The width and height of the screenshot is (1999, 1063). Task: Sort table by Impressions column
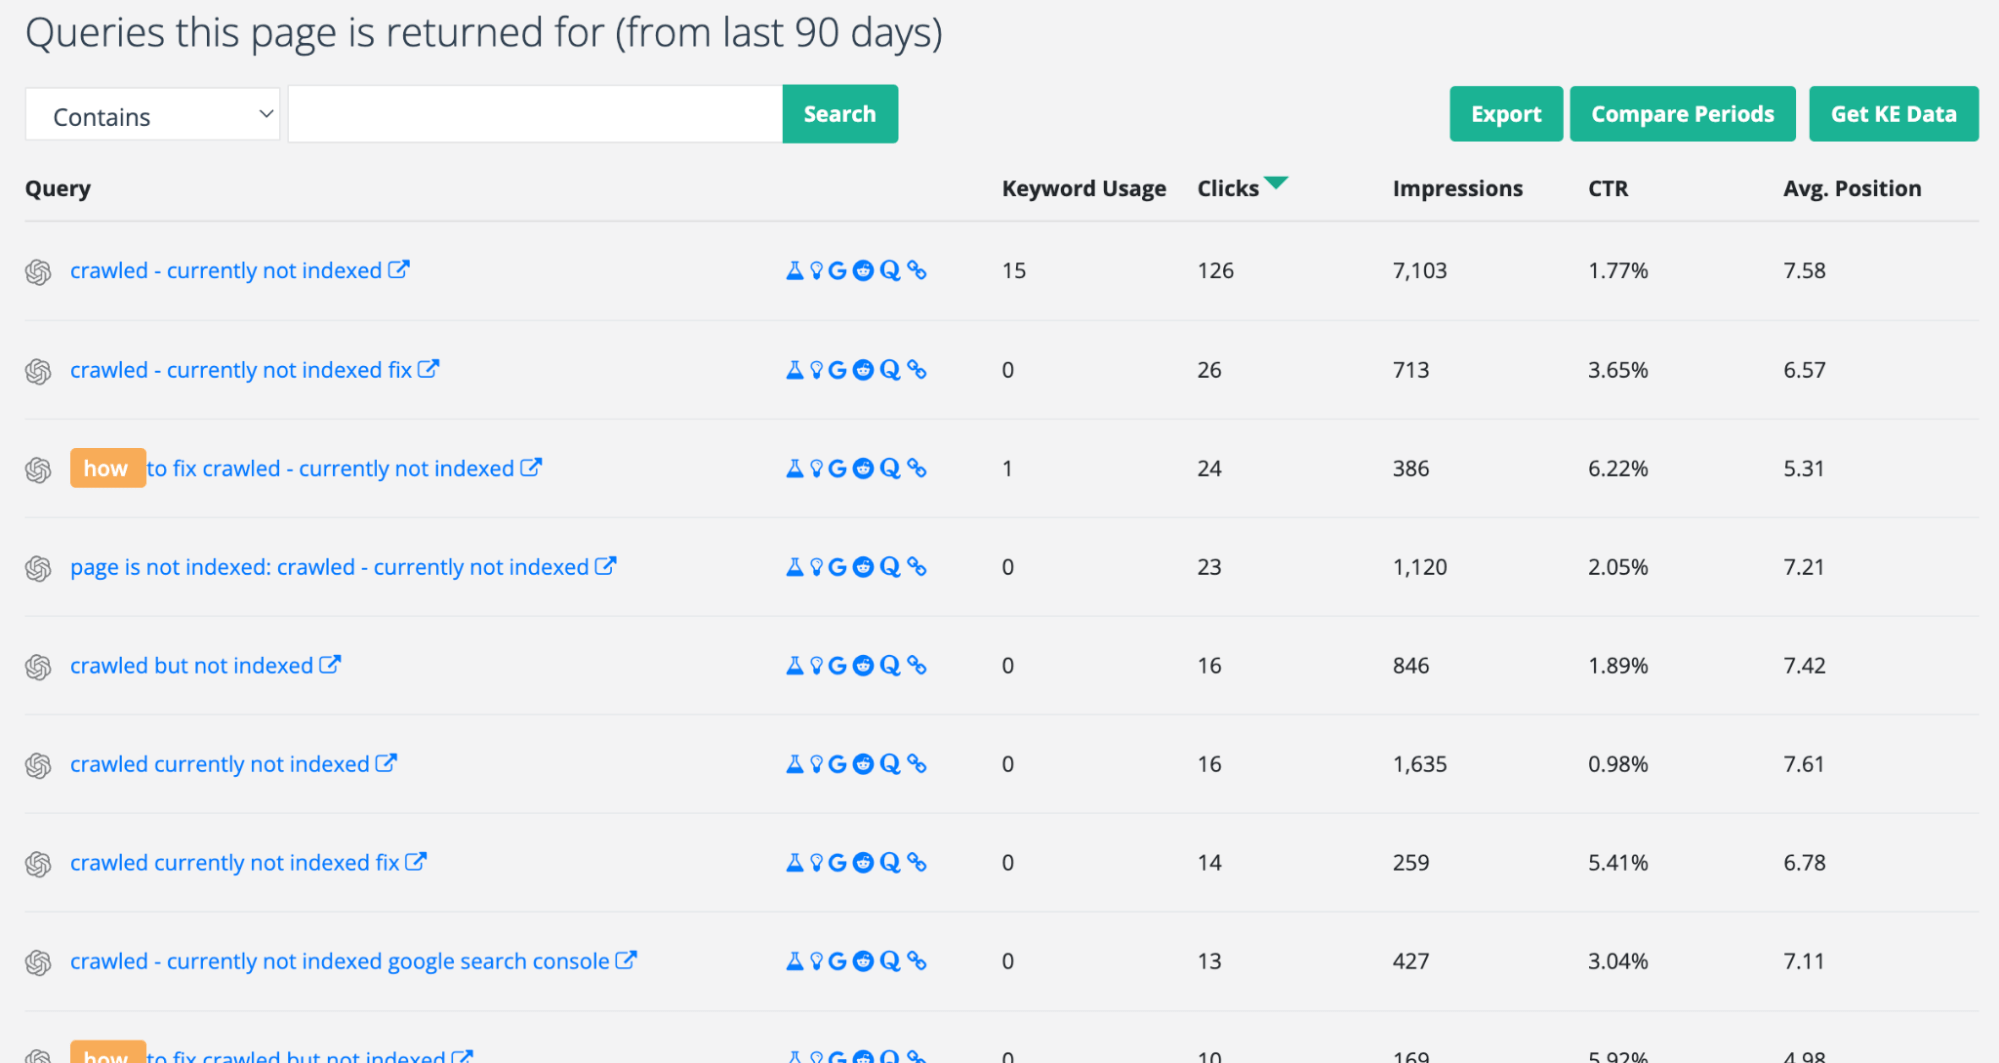click(1457, 189)
